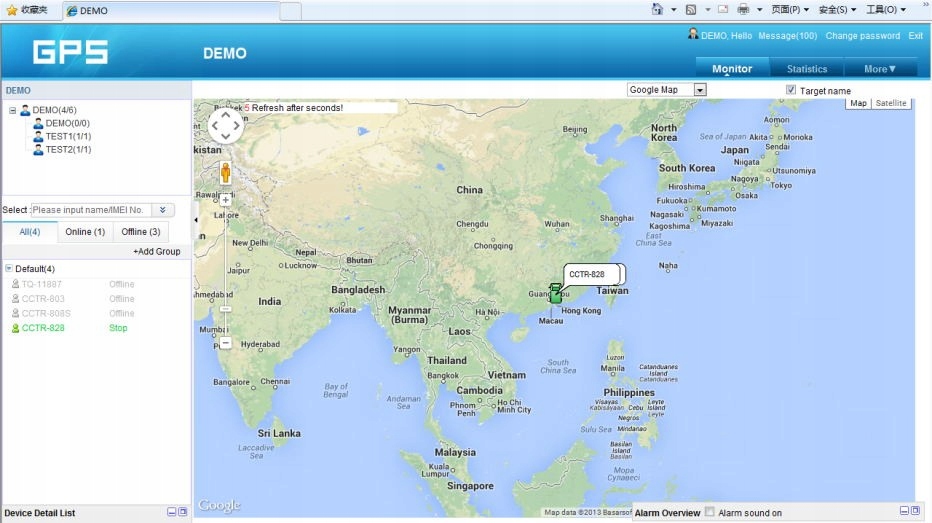Zoom in with the map plus button

[x=225, y=200]
